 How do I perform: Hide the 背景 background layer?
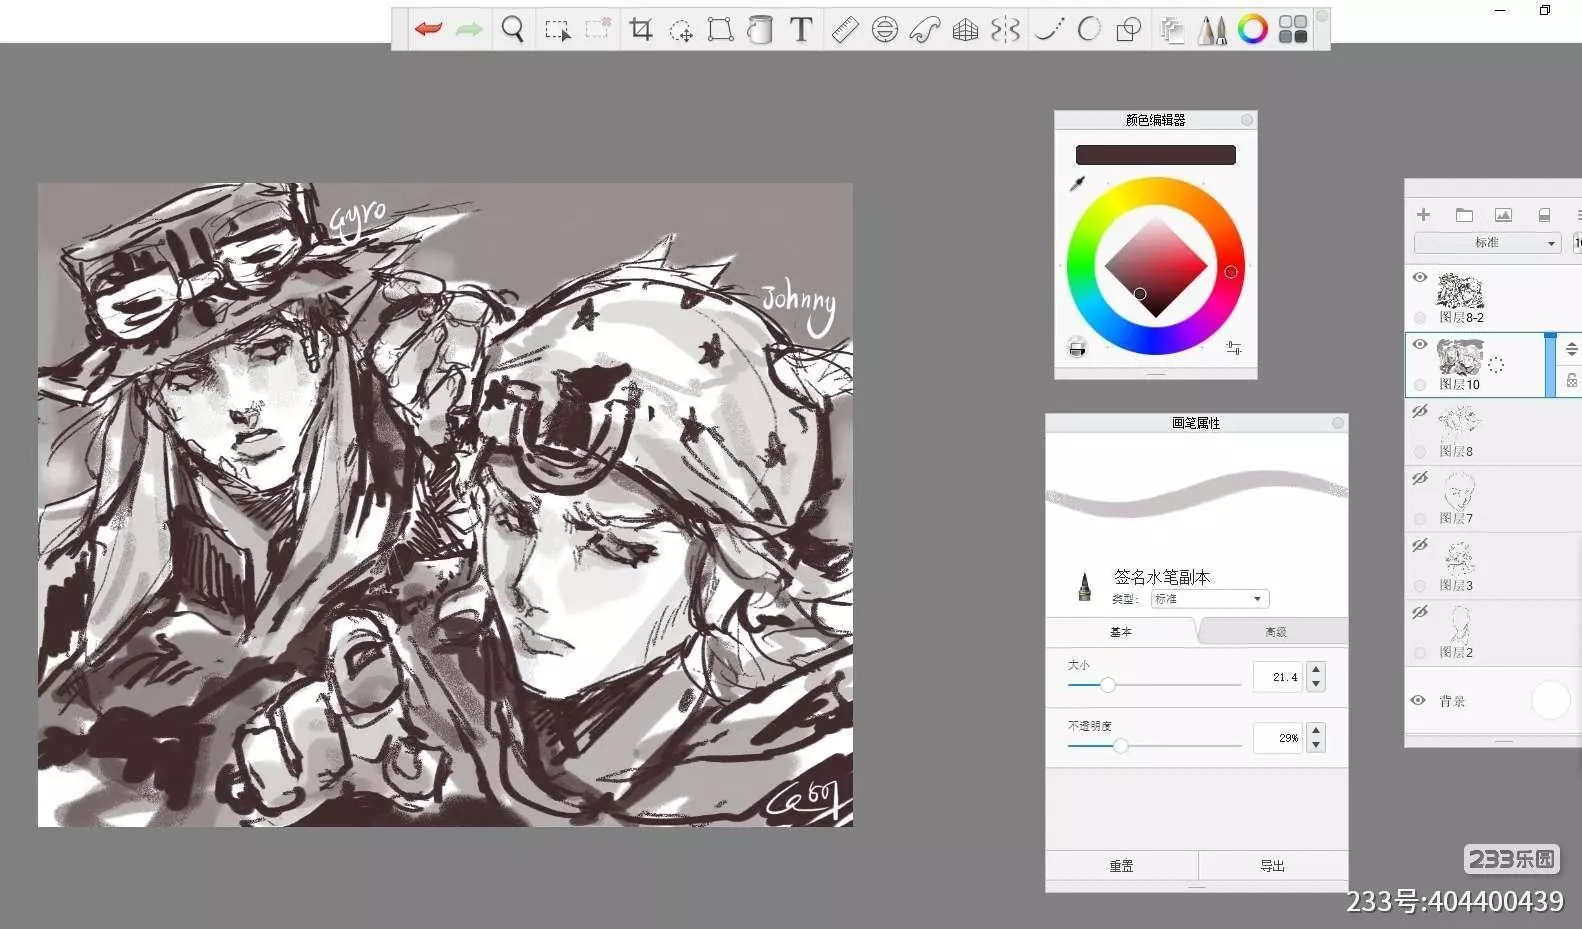pyautogui.click(x=1418, y=701)
